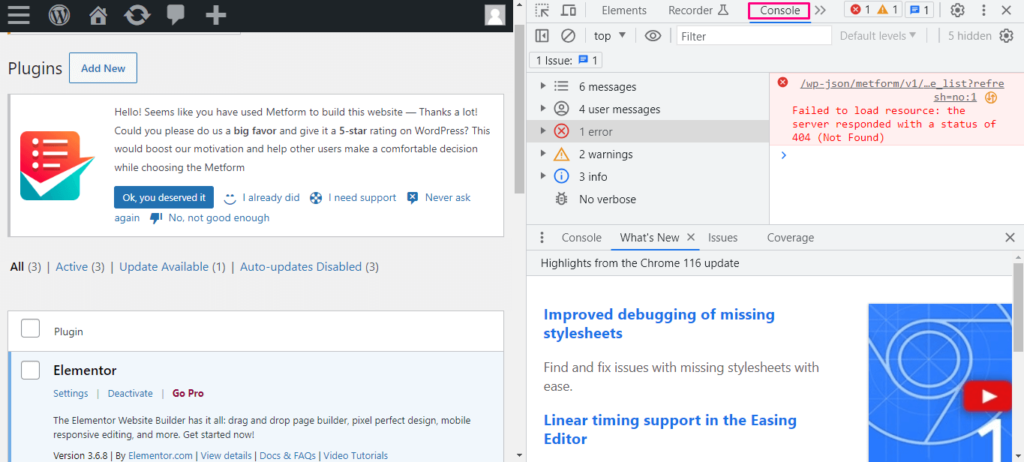Open console settings gear beside 5 hidden
Image resolution: width=1024 pixels, height=462 pixels.
pyautogui.click(x=1006, y=36)
